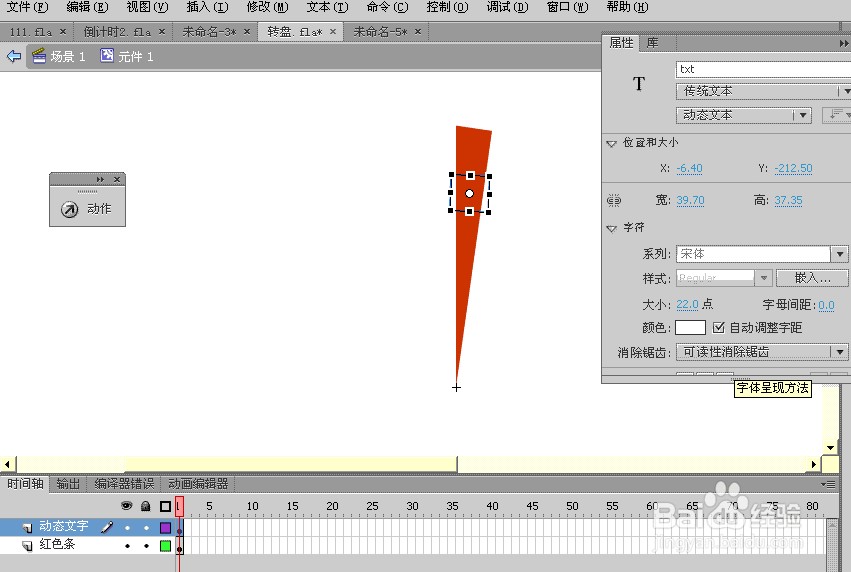Switch to the 编译器错误 tab

point(124,484)
